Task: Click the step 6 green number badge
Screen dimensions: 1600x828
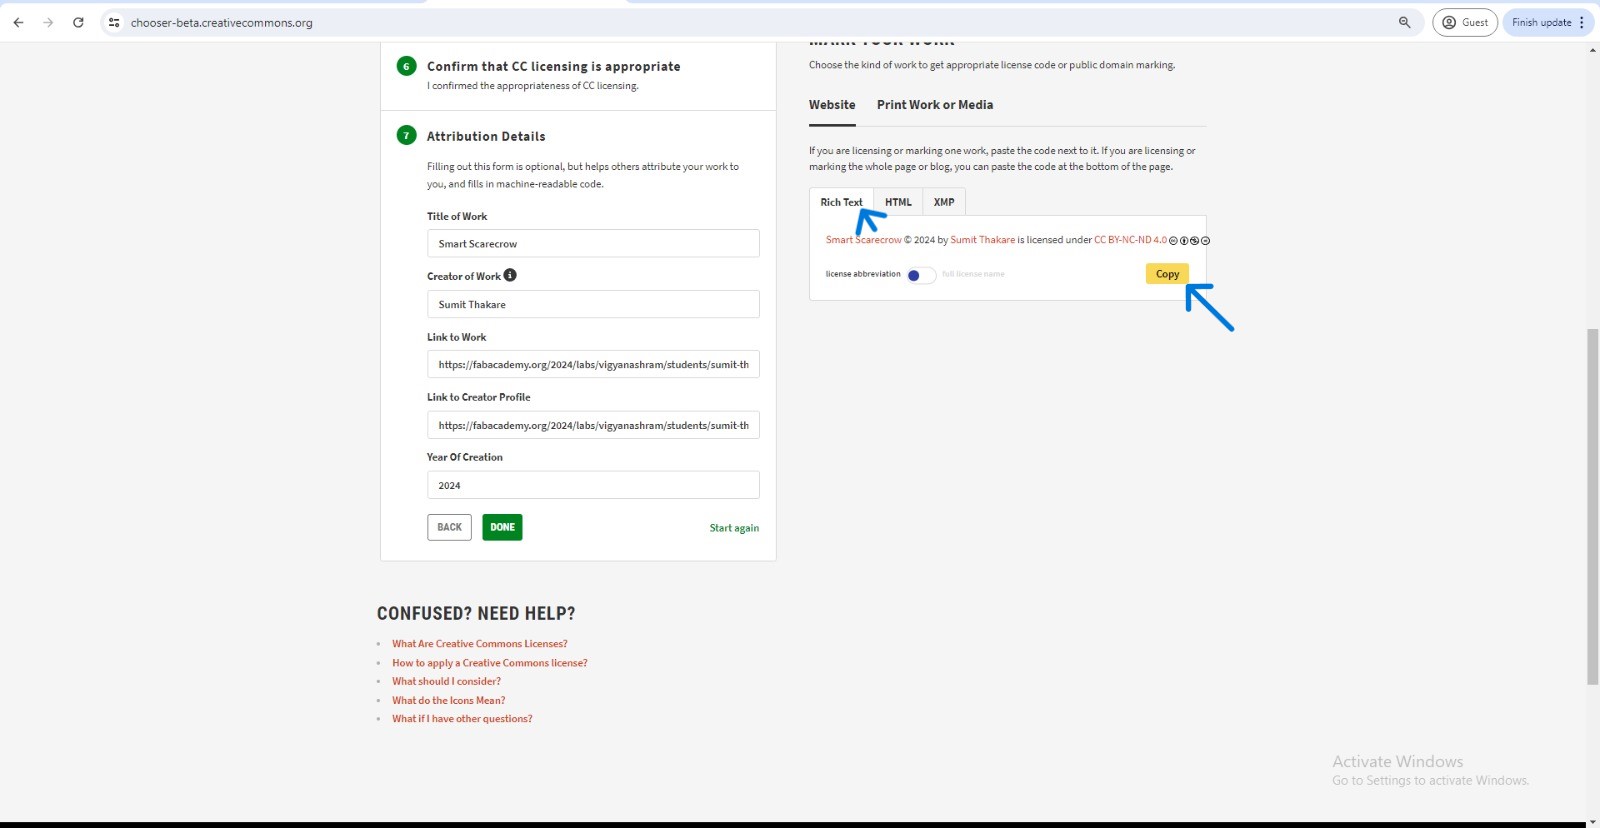Action: (x=406, y=66)
